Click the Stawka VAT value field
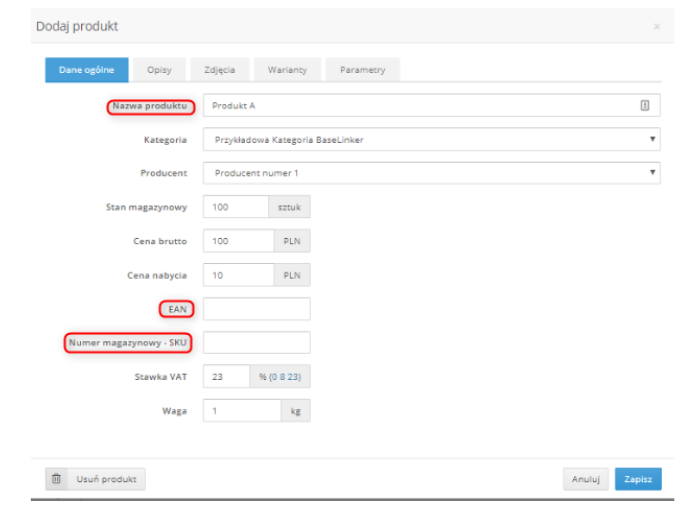 227,377
